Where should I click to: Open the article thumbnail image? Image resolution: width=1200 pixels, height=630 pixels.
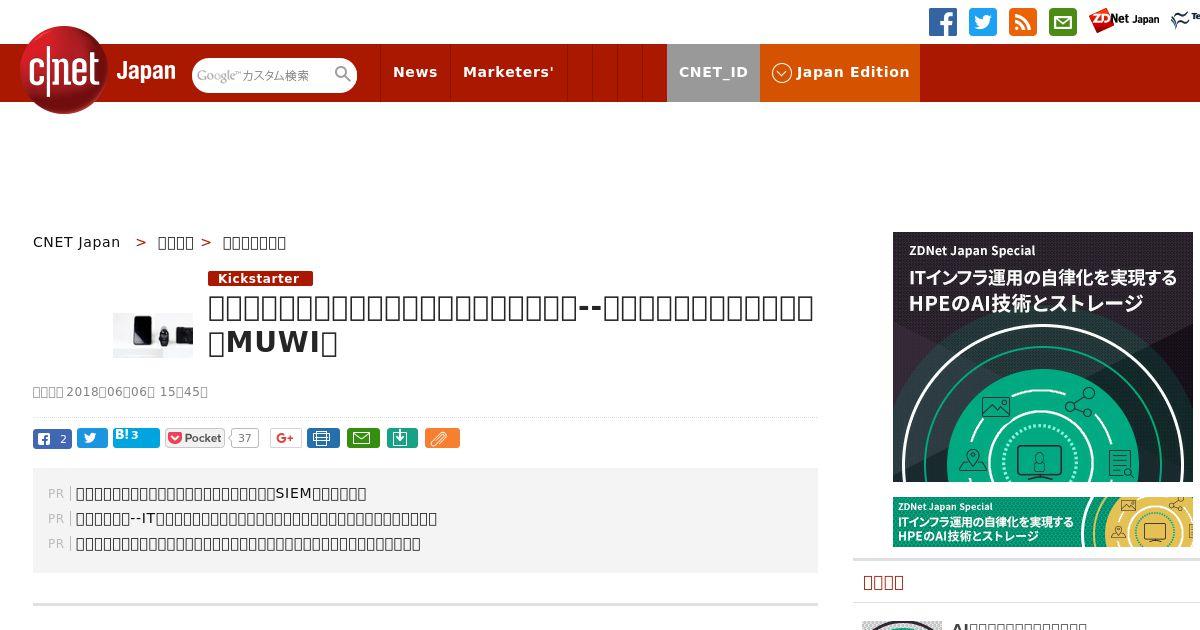(x=153, y=335)
